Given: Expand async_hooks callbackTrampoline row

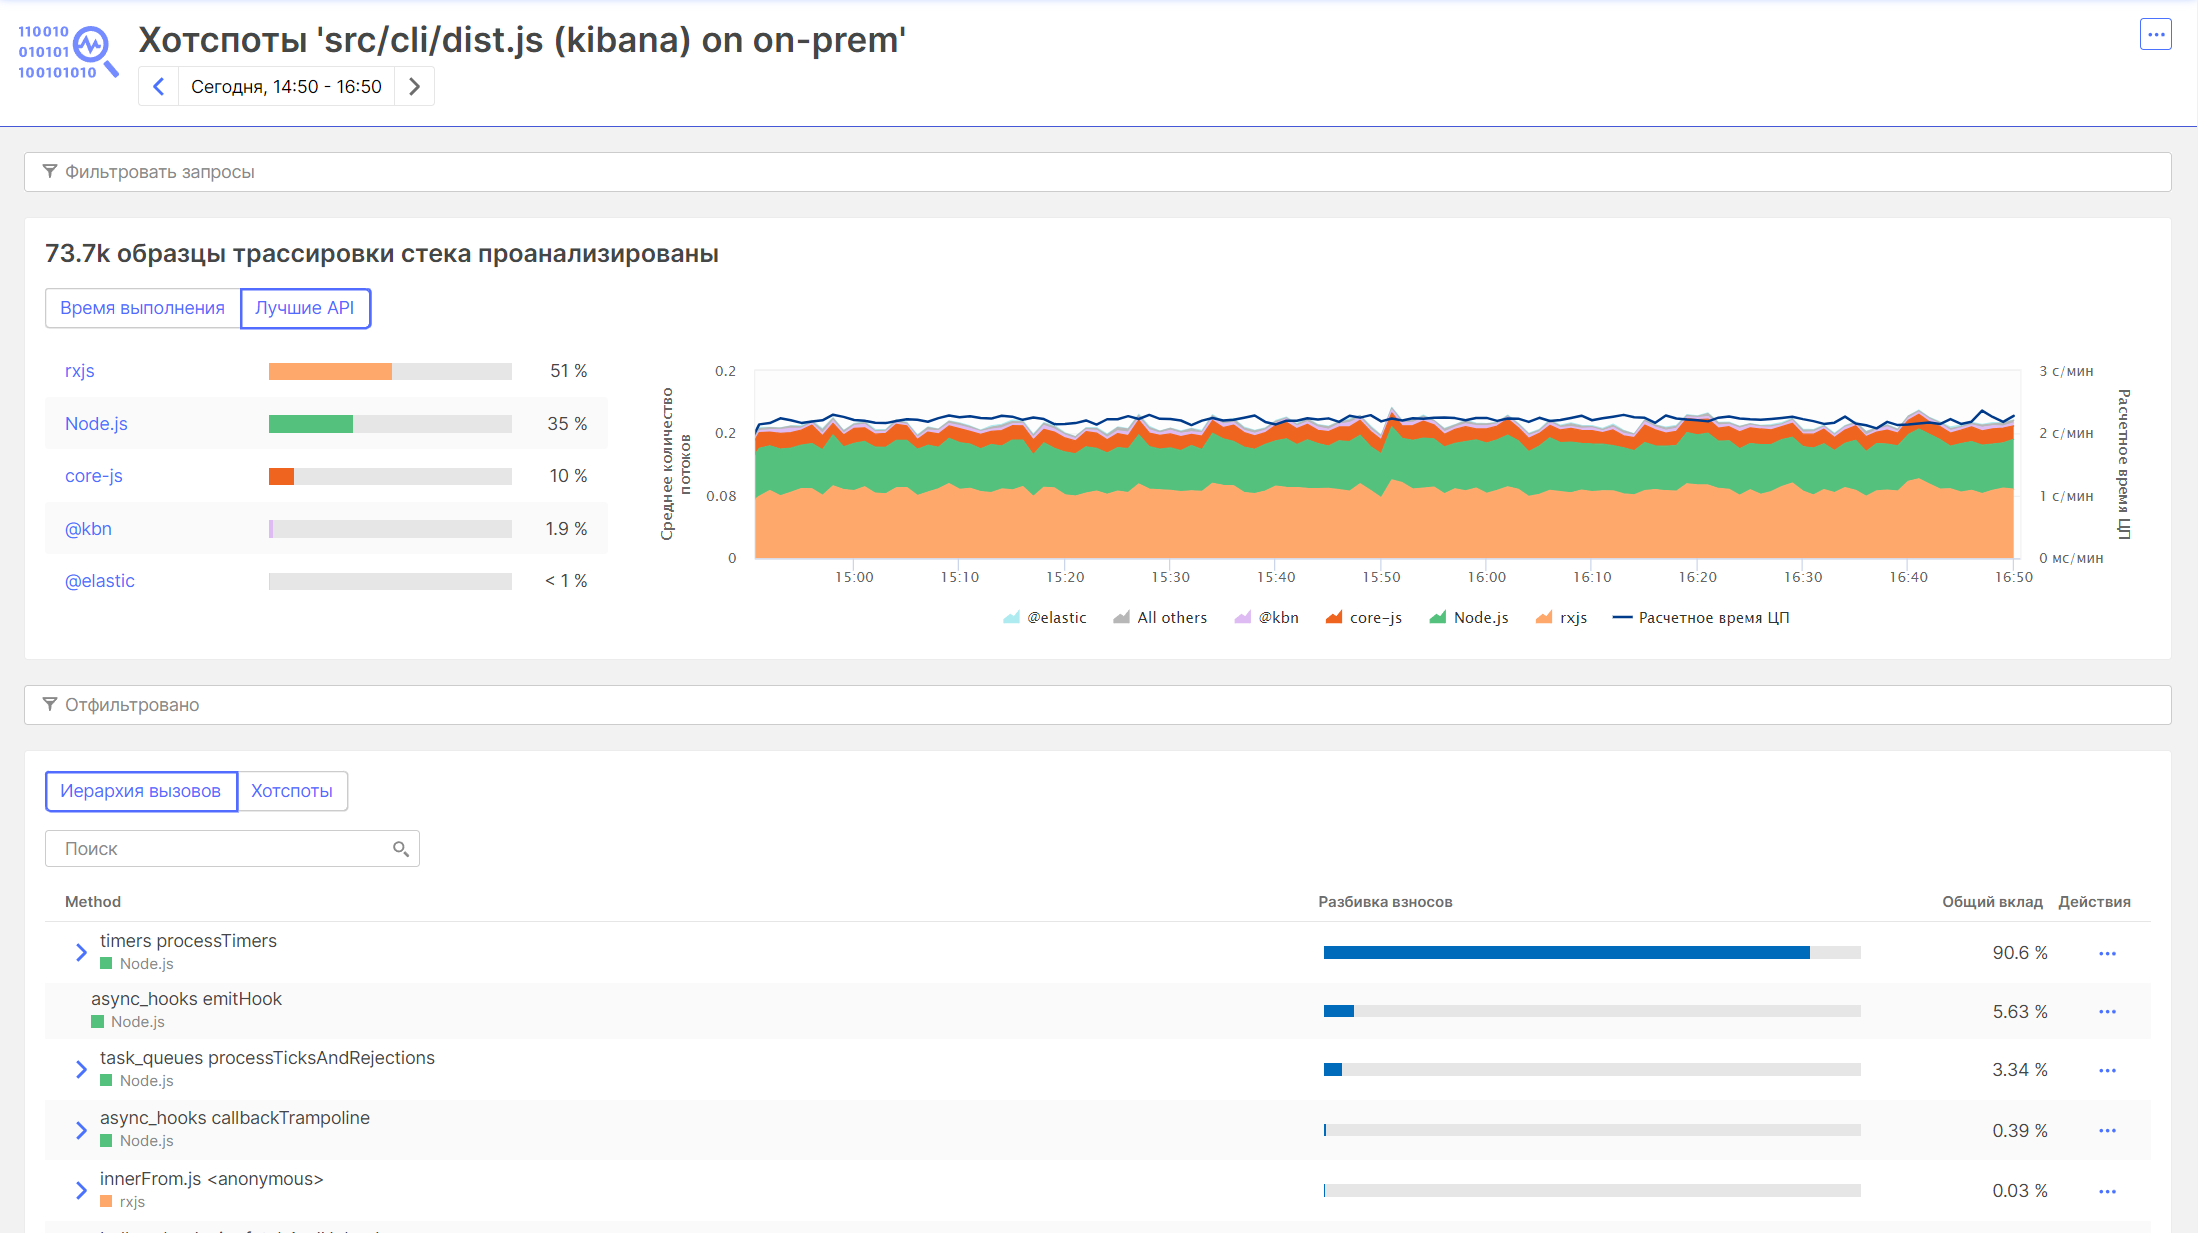Looking at the screenshot, I should coord(81,1130).
